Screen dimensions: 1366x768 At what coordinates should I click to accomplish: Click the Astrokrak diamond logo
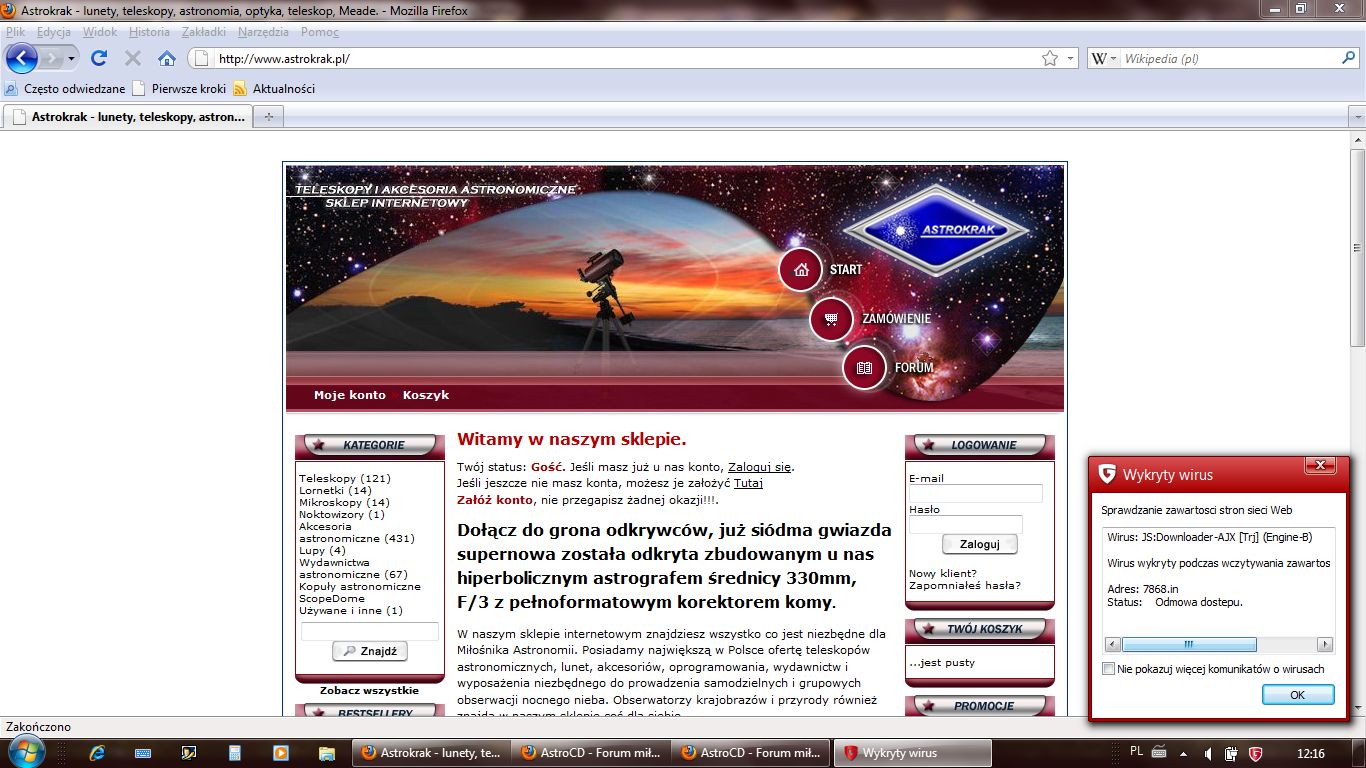(935, 230)
